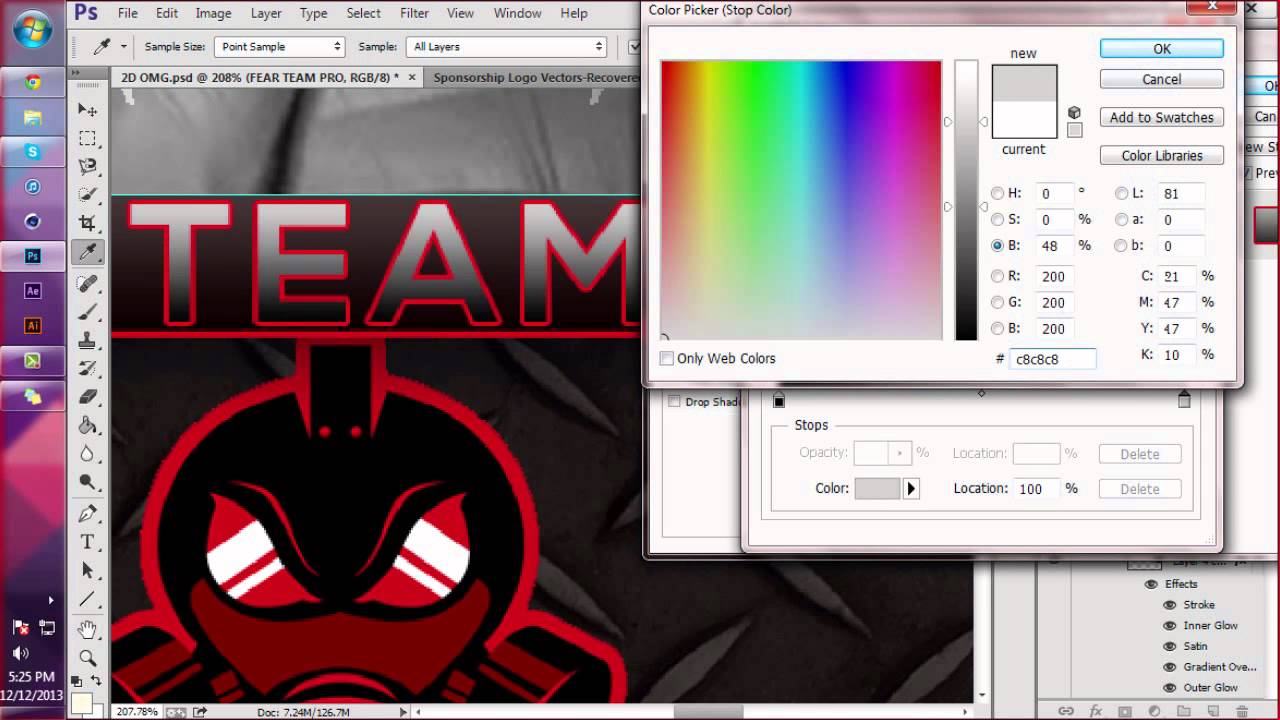The width and height of the screenshot is (1280, 720).
Task: Open the File menu
Action: point(128,13)
